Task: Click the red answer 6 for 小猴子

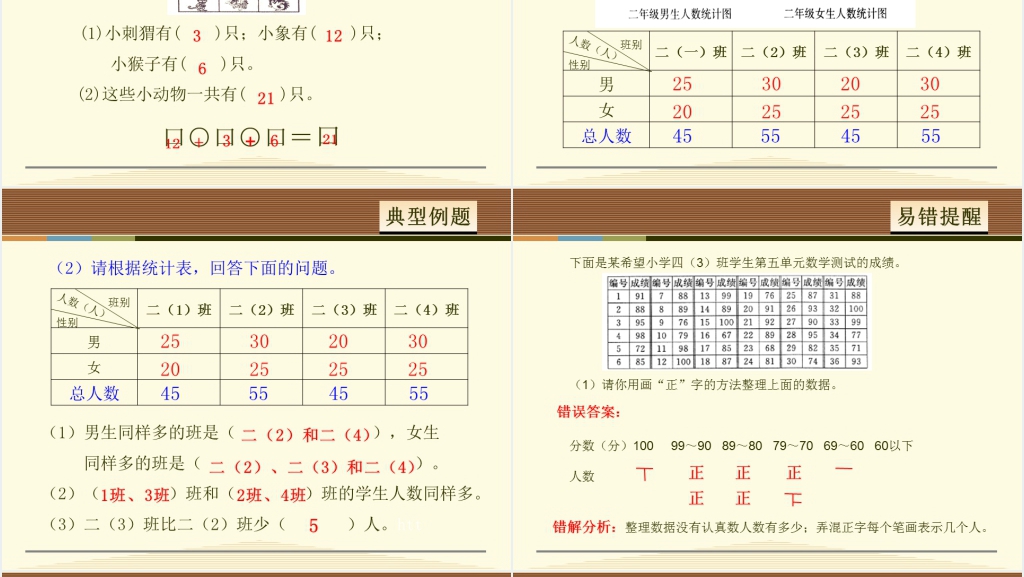Action: [202, 68]
